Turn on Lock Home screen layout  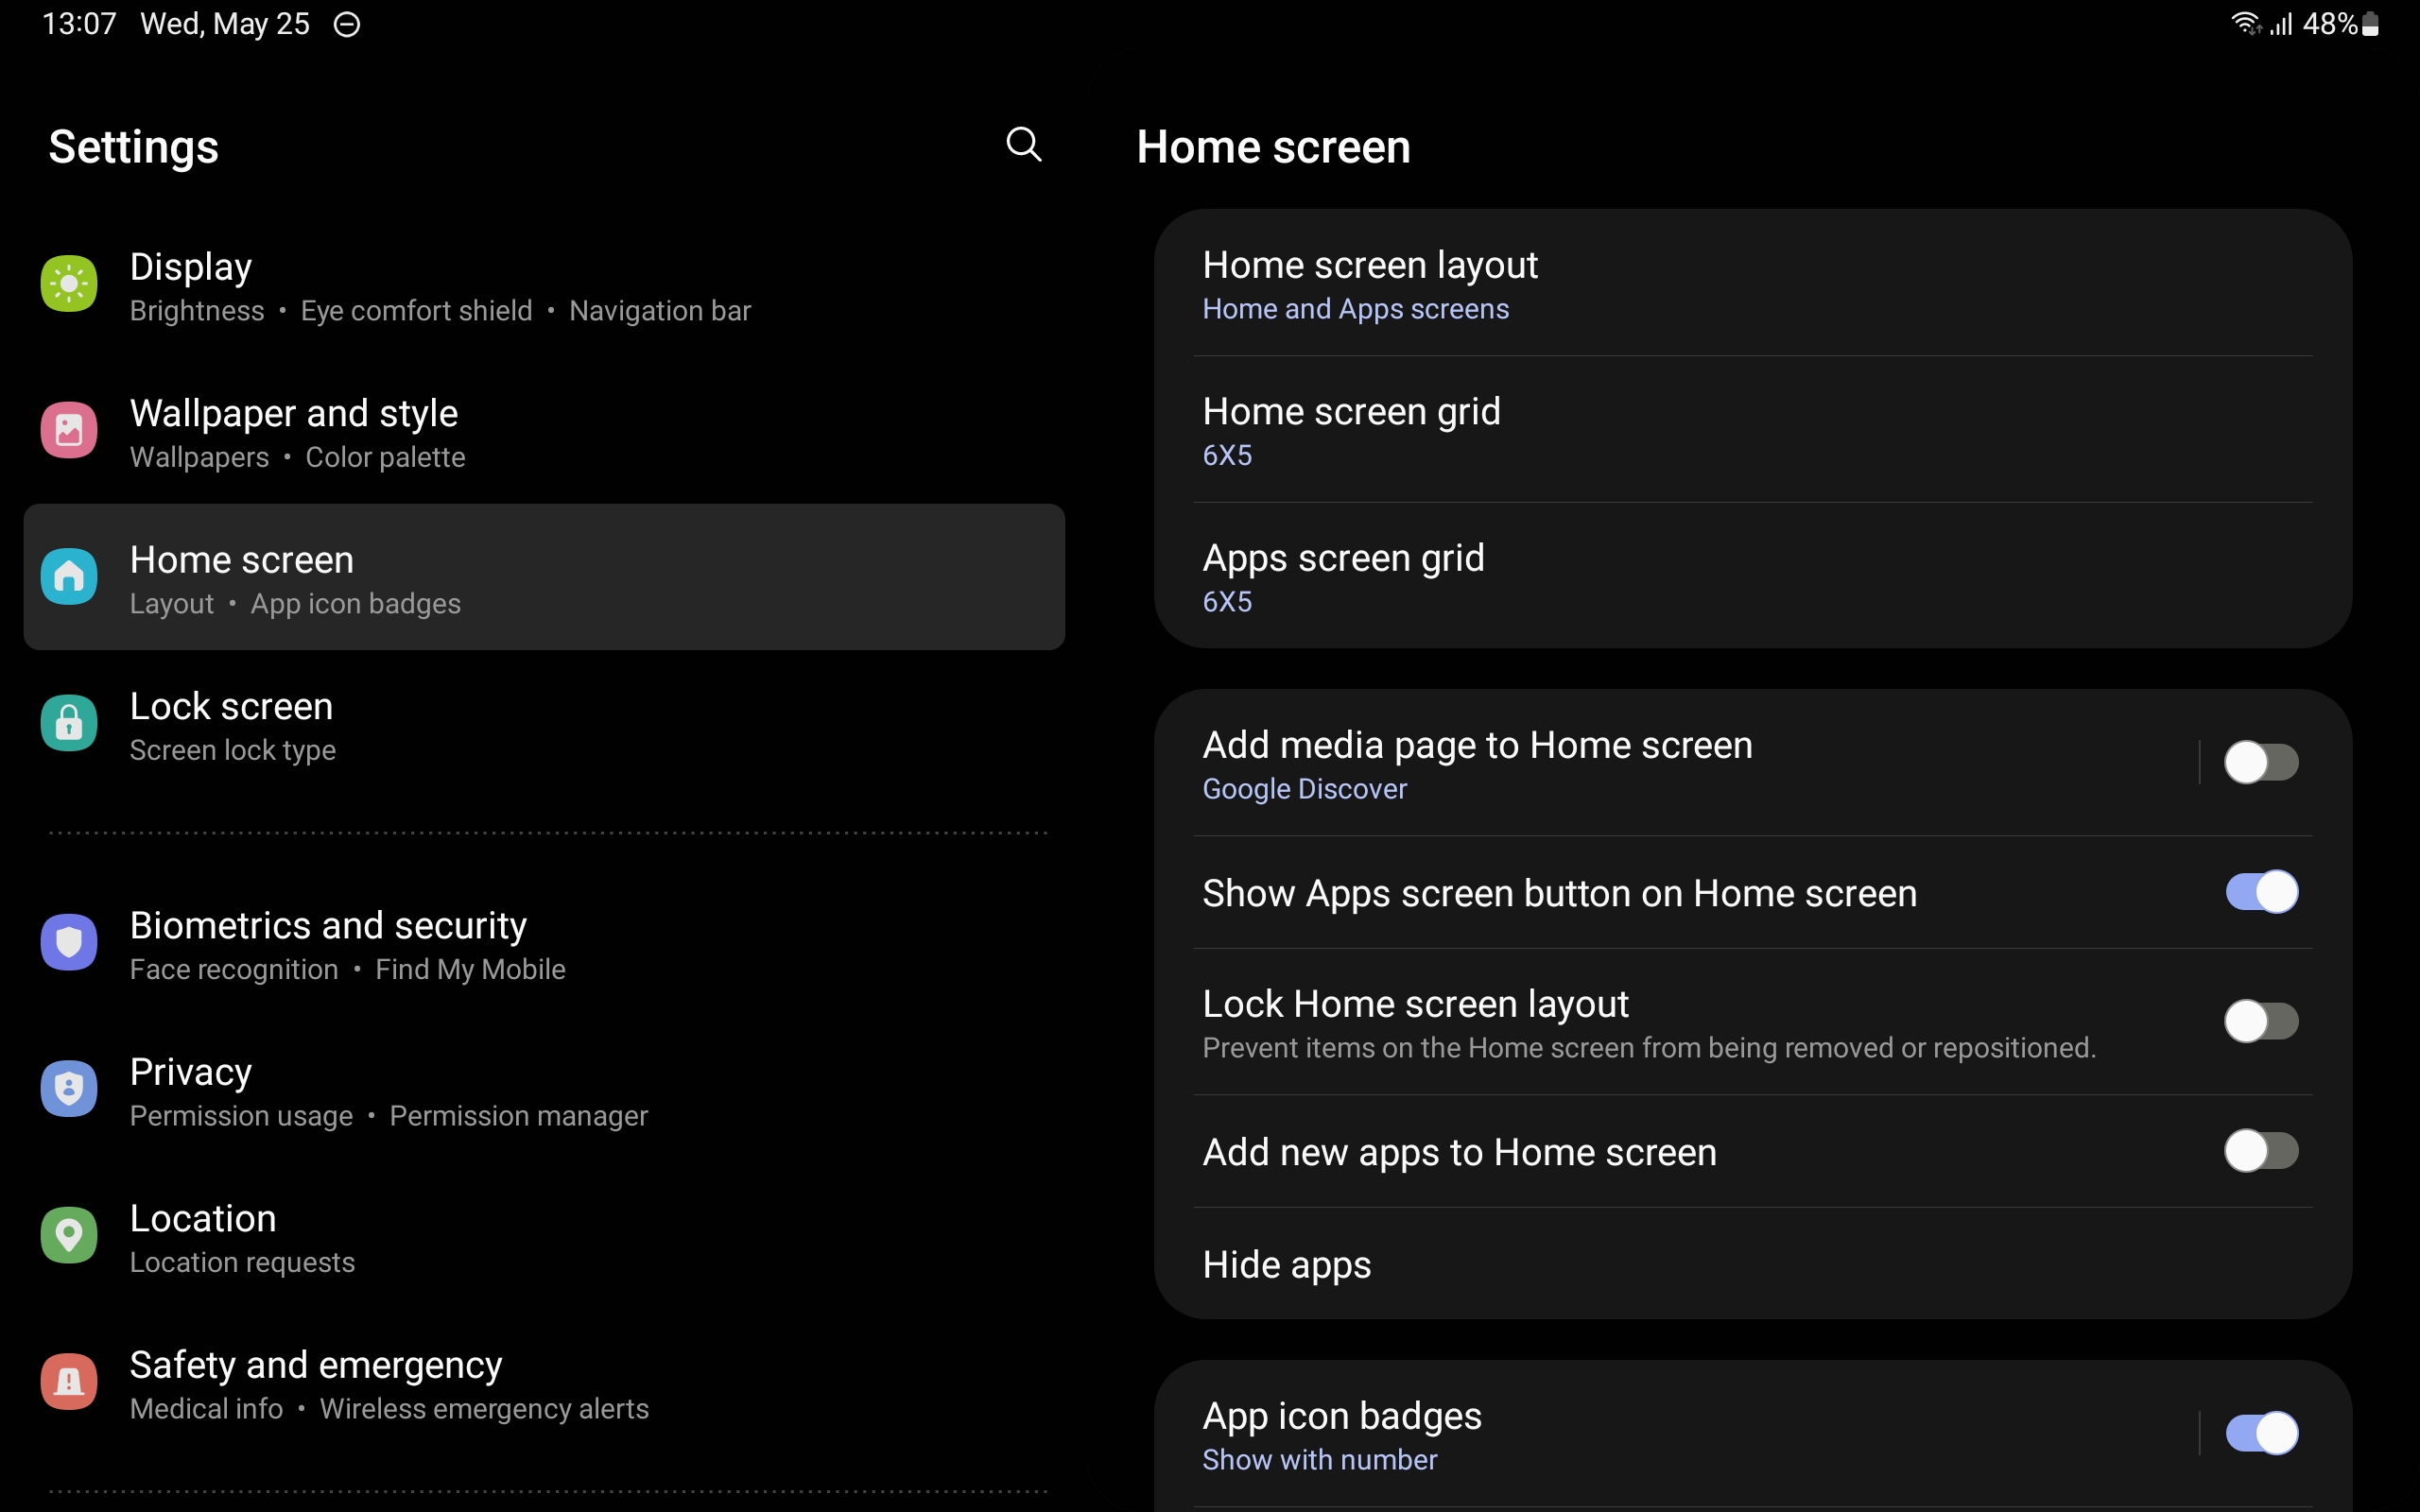tap(2260, 1021)
